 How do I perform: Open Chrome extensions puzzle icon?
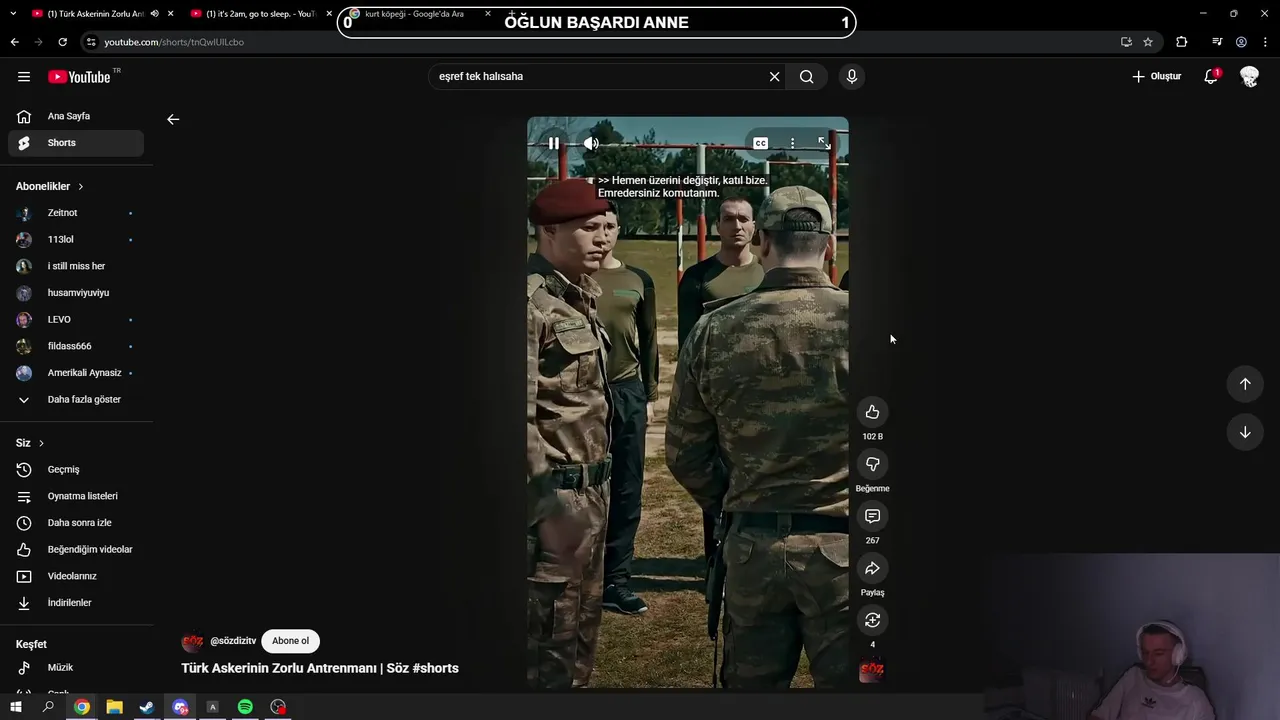(1182, 42)
